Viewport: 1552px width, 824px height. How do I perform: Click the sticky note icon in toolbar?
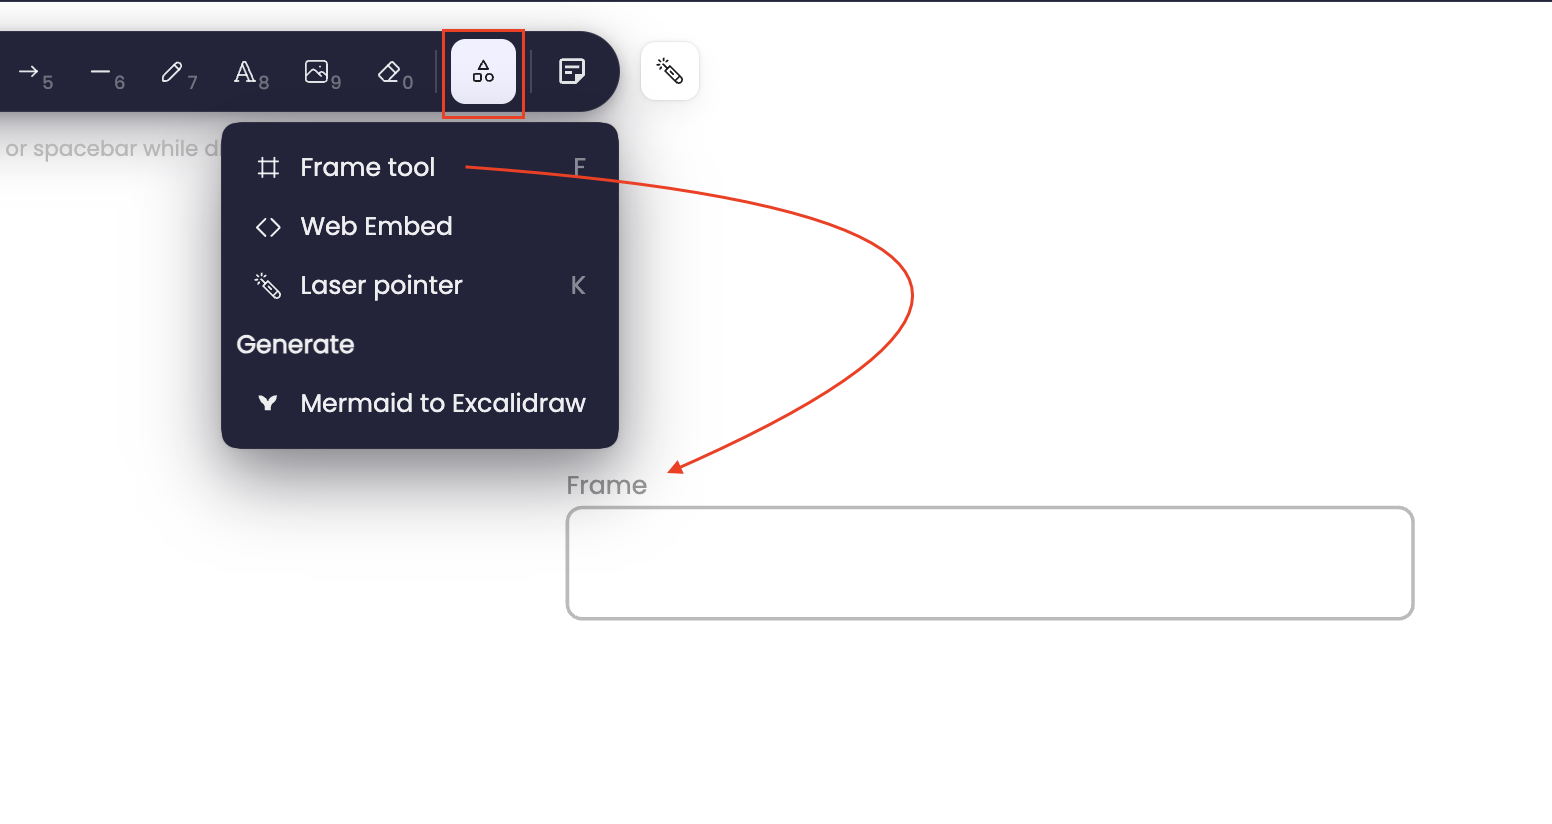[x=572, y=71]
